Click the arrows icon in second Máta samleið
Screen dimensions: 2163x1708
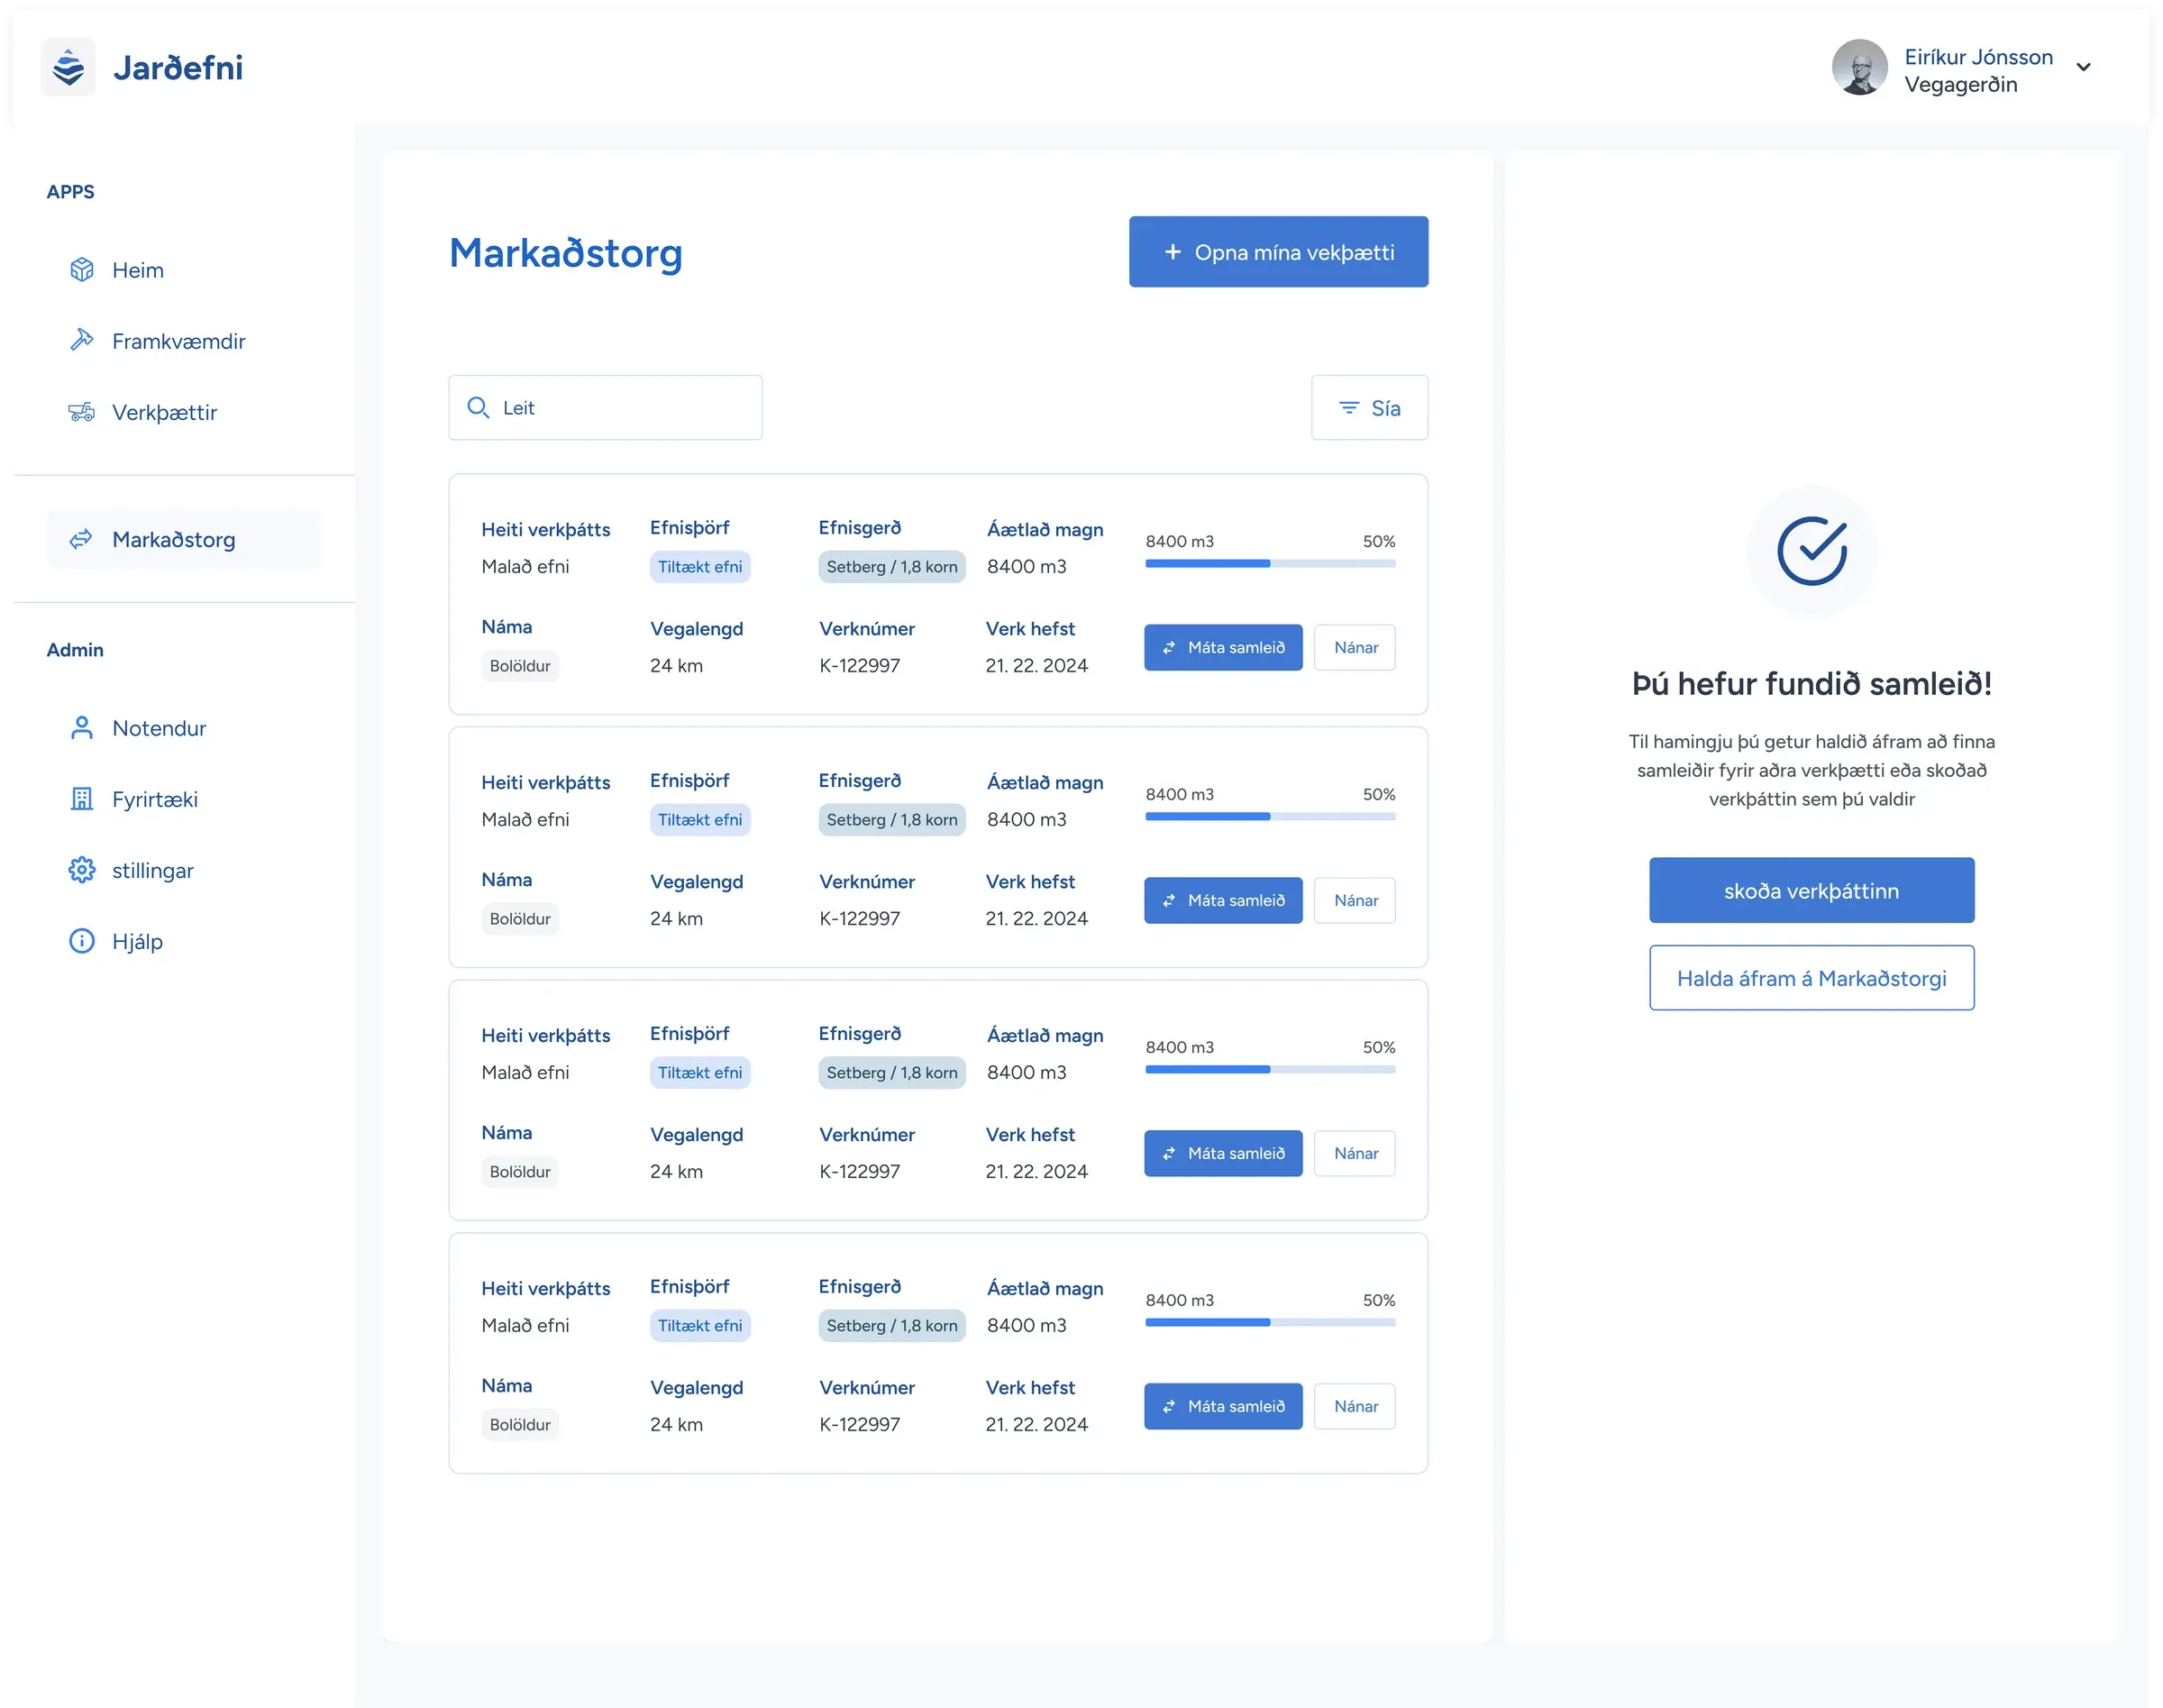coord(1168,901)
